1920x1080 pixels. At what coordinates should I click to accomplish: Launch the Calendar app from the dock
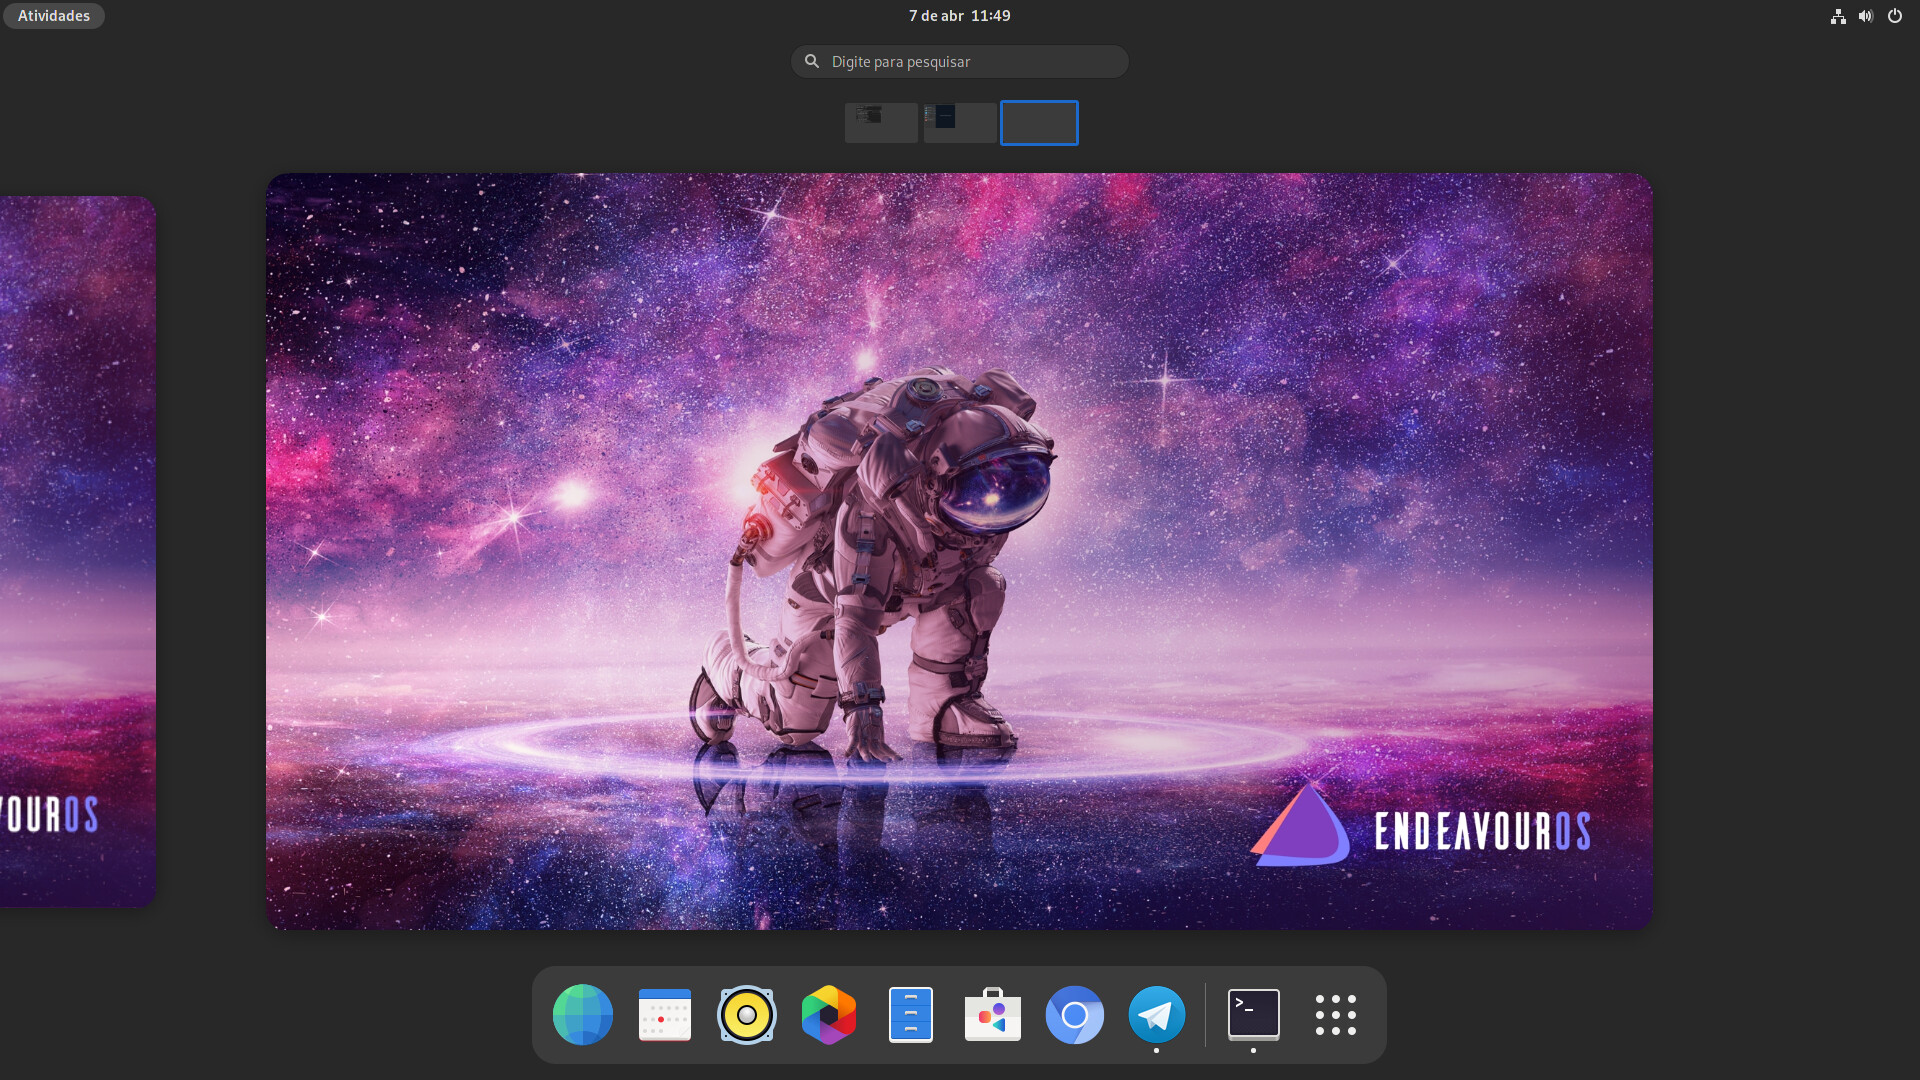point(665,1015)
